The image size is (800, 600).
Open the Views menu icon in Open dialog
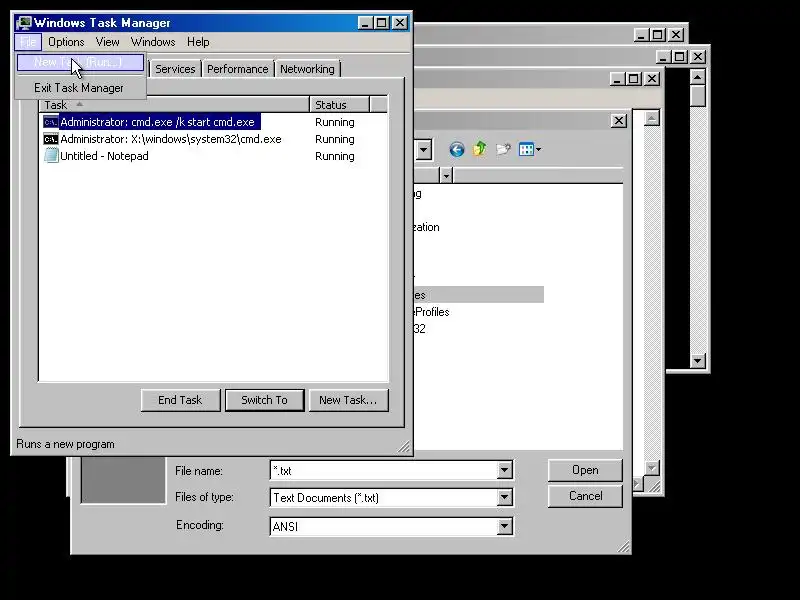(526, 149)
